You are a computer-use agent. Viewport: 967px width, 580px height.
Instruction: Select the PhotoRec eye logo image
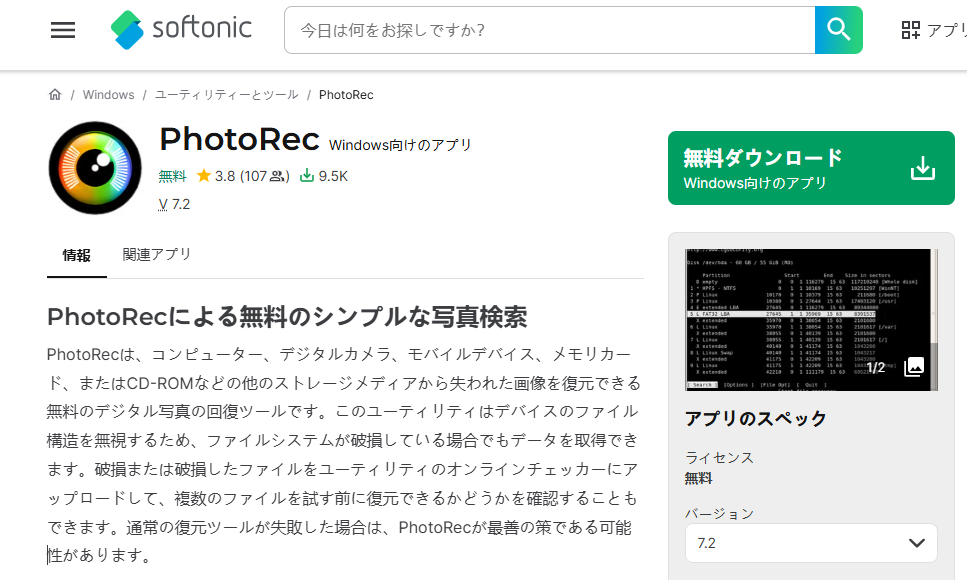pos(95,167)
